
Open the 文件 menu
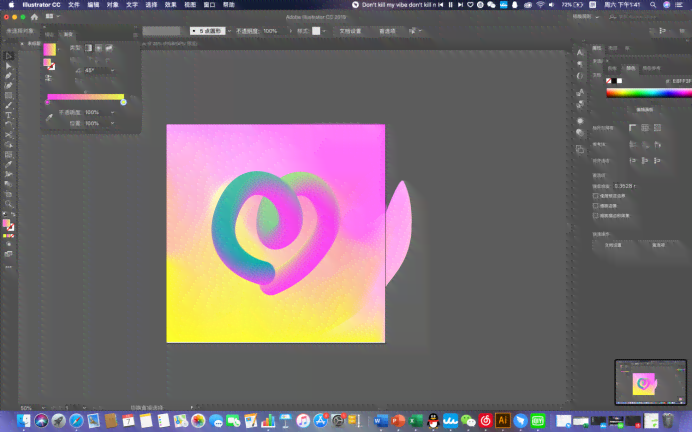74,5
